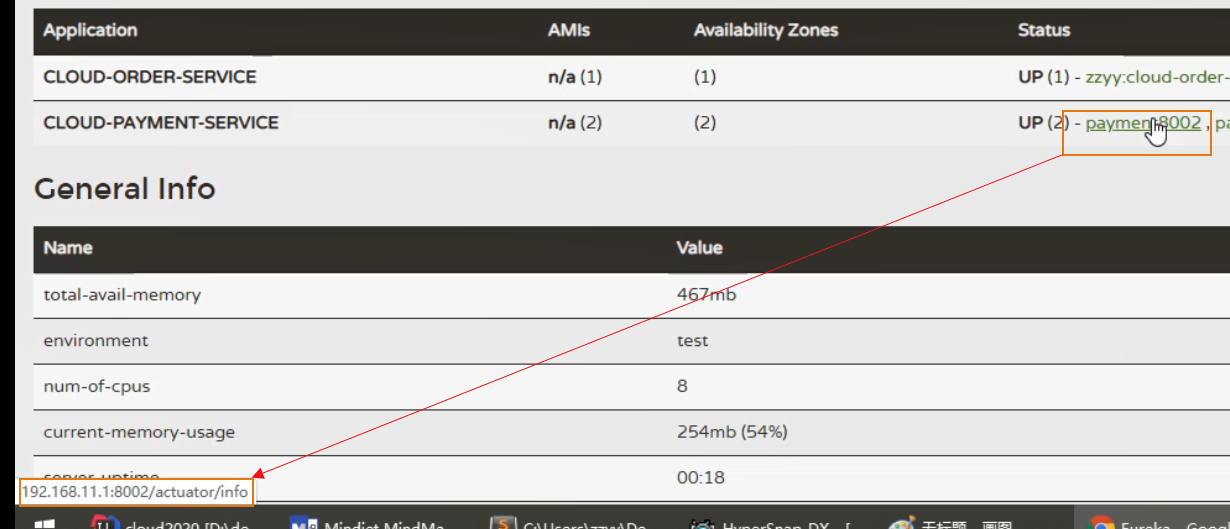
Task: Click the second payment instance link
Action: [x=1222, y=123]
